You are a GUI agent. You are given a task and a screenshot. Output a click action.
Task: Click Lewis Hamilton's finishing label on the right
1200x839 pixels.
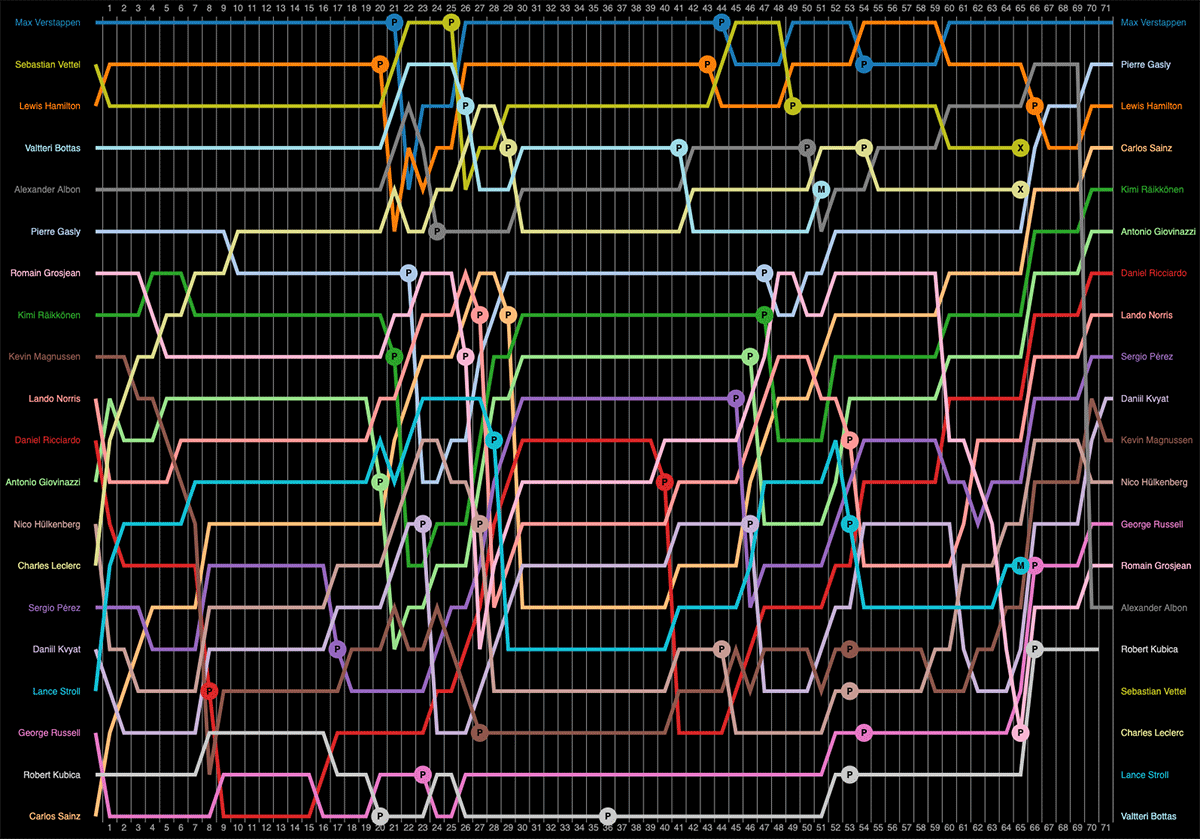[1148, 106]
